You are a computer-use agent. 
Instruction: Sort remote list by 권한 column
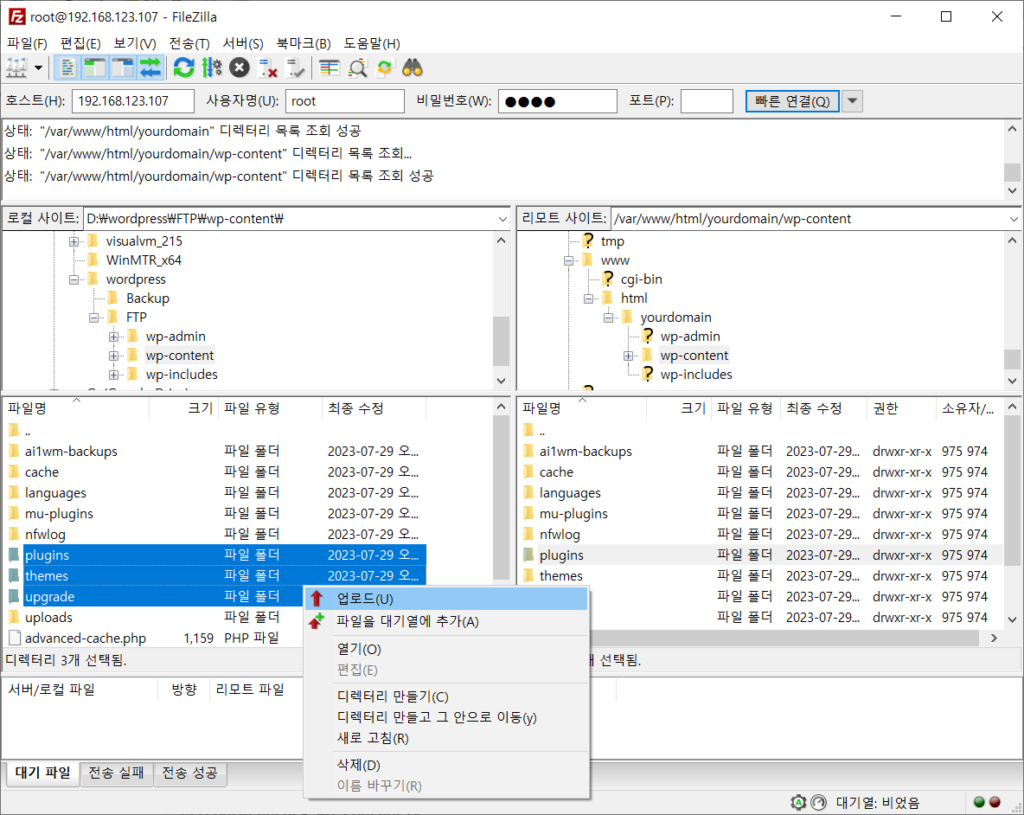pos(902,409)
